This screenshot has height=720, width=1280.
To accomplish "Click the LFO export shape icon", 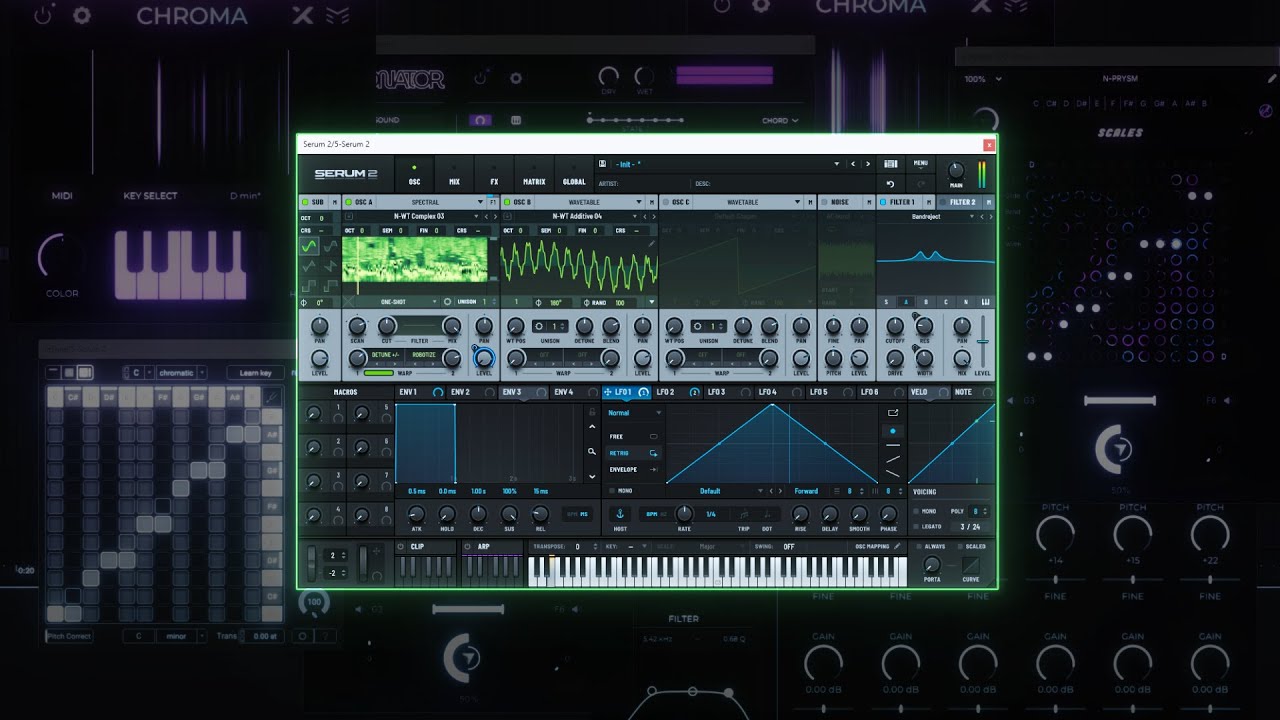I will 893,412.
